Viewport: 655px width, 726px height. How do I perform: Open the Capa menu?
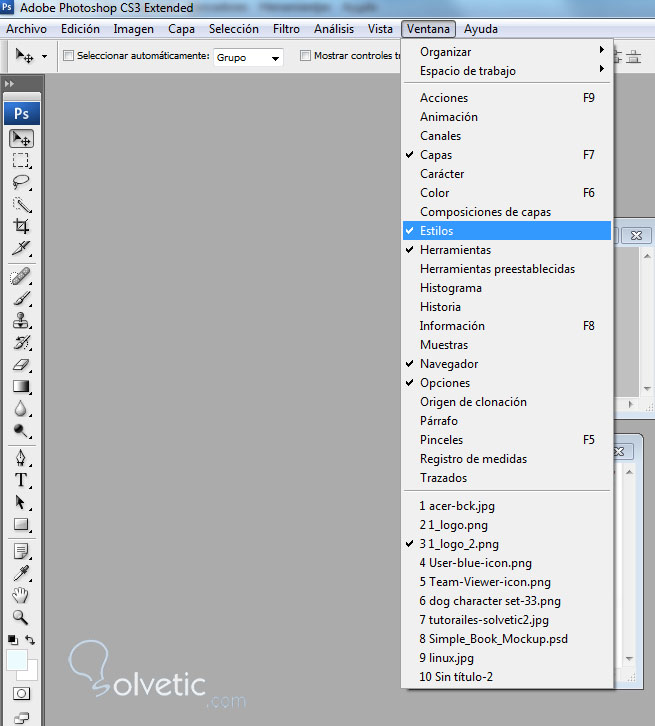tap(181, 29)
